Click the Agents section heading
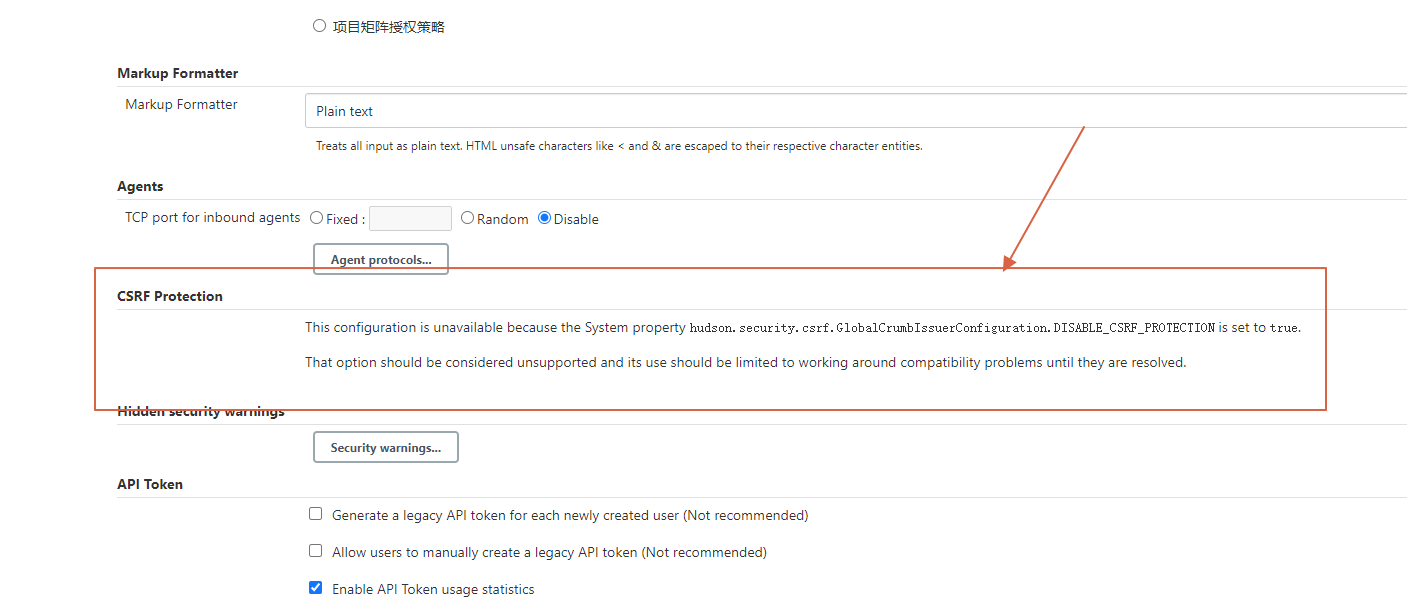The width and height of the screenshot is (1407, 605). pos(139,186)
